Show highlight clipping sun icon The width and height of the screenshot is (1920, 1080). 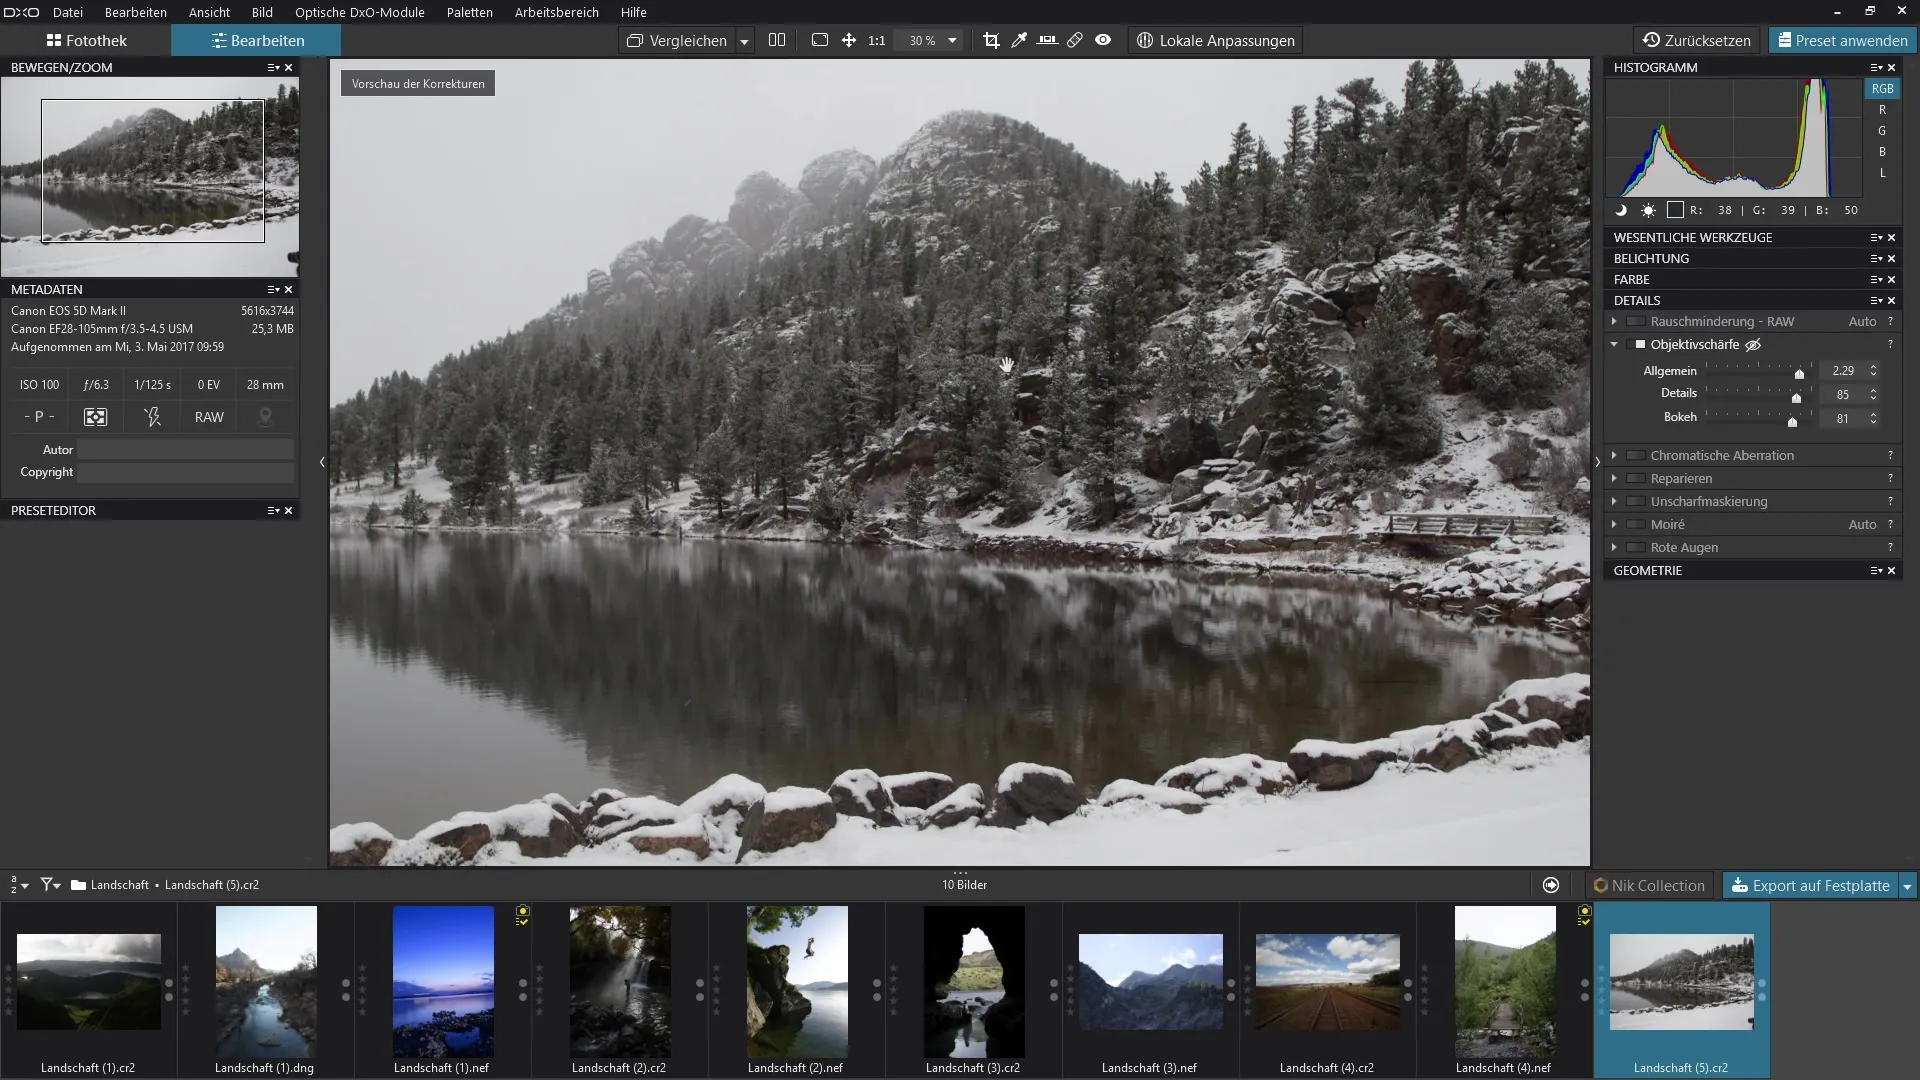pyautogui.click(x=1648, y=210)
